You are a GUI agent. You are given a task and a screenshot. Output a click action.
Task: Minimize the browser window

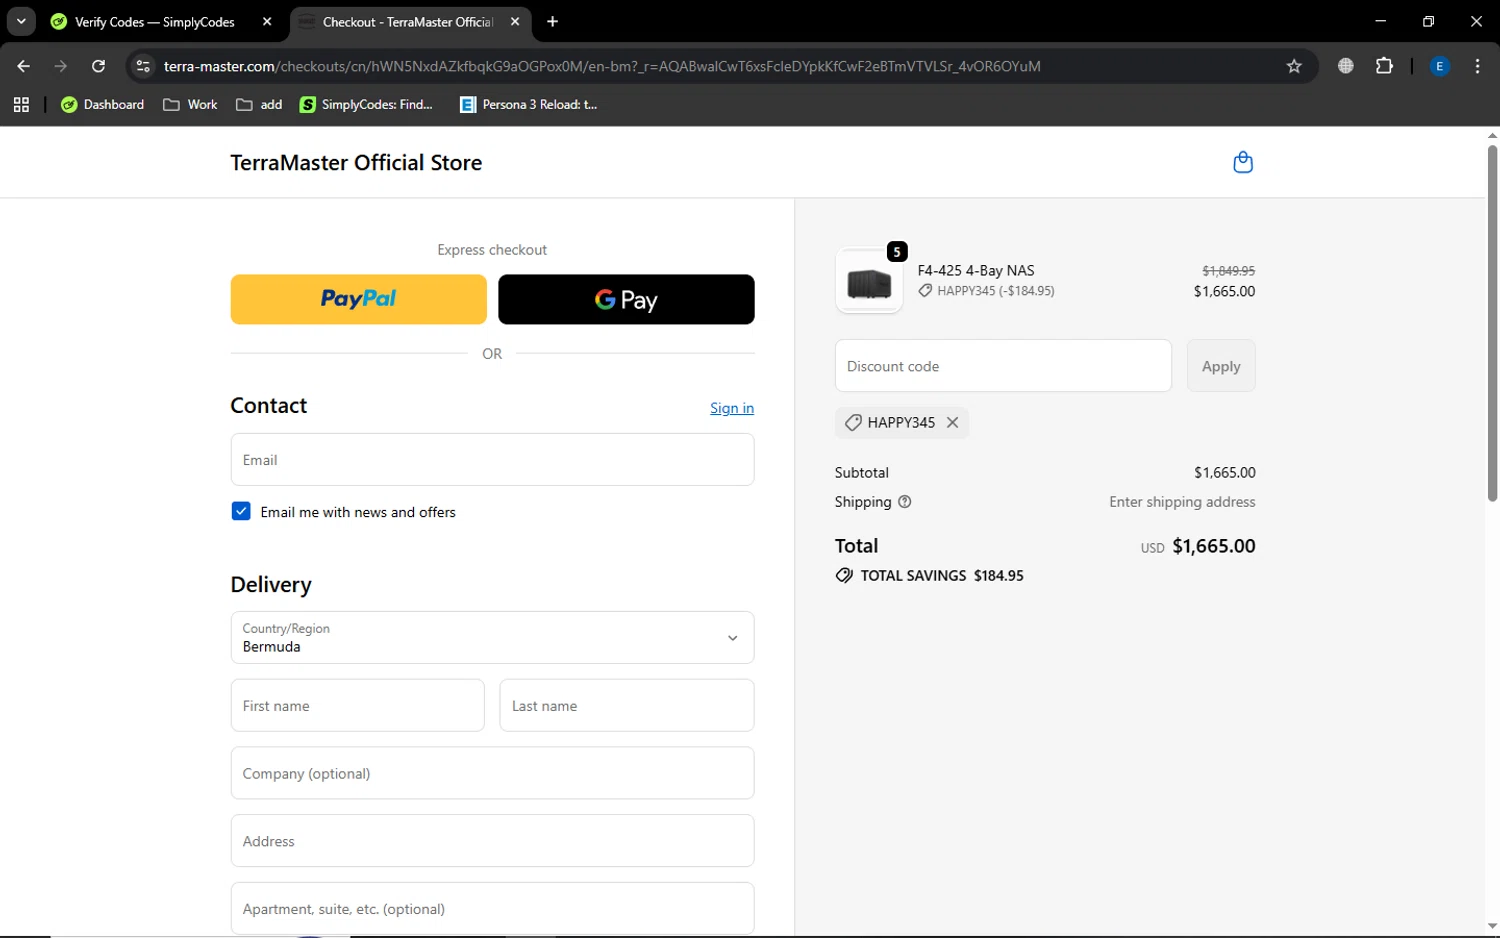(1380, 21)
